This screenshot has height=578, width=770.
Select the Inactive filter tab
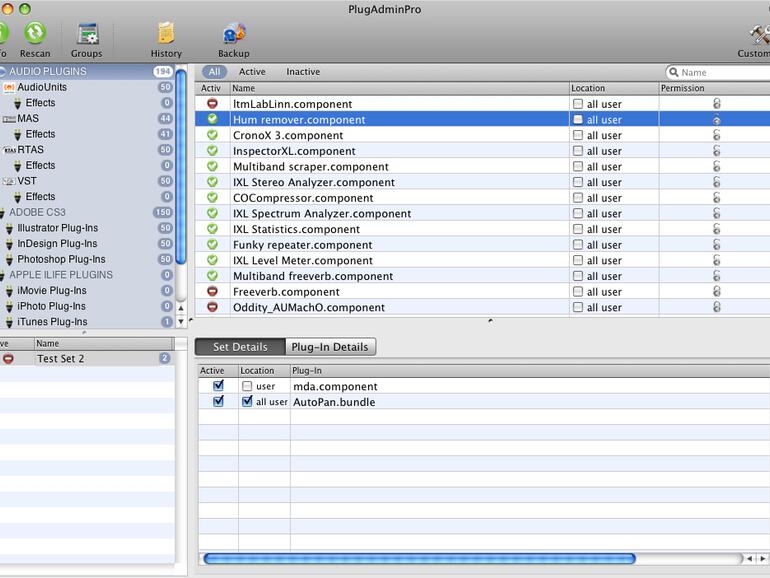[x=303, y=72]
